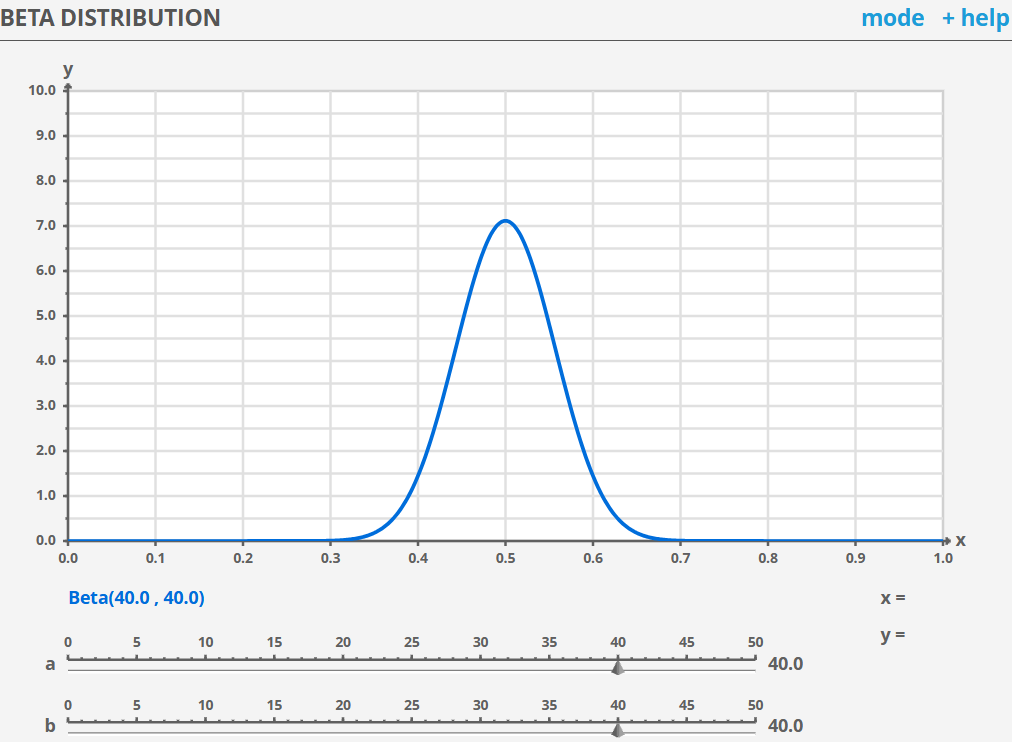1012x742 pixels.
Task: Click the x-axis label 1.0
Action: pyautogui.click(x=943, y=558)
